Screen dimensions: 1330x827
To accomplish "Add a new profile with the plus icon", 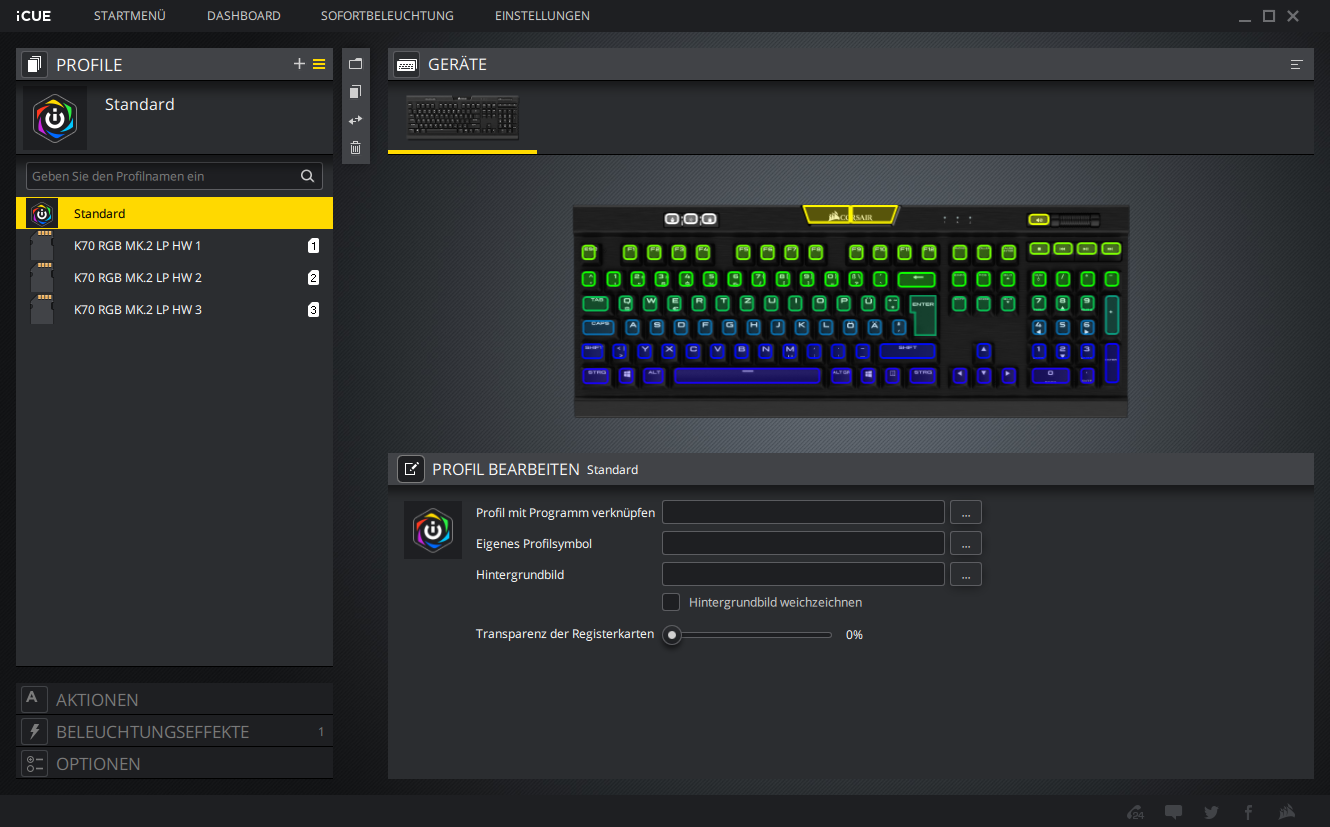I will click(299, 64).
